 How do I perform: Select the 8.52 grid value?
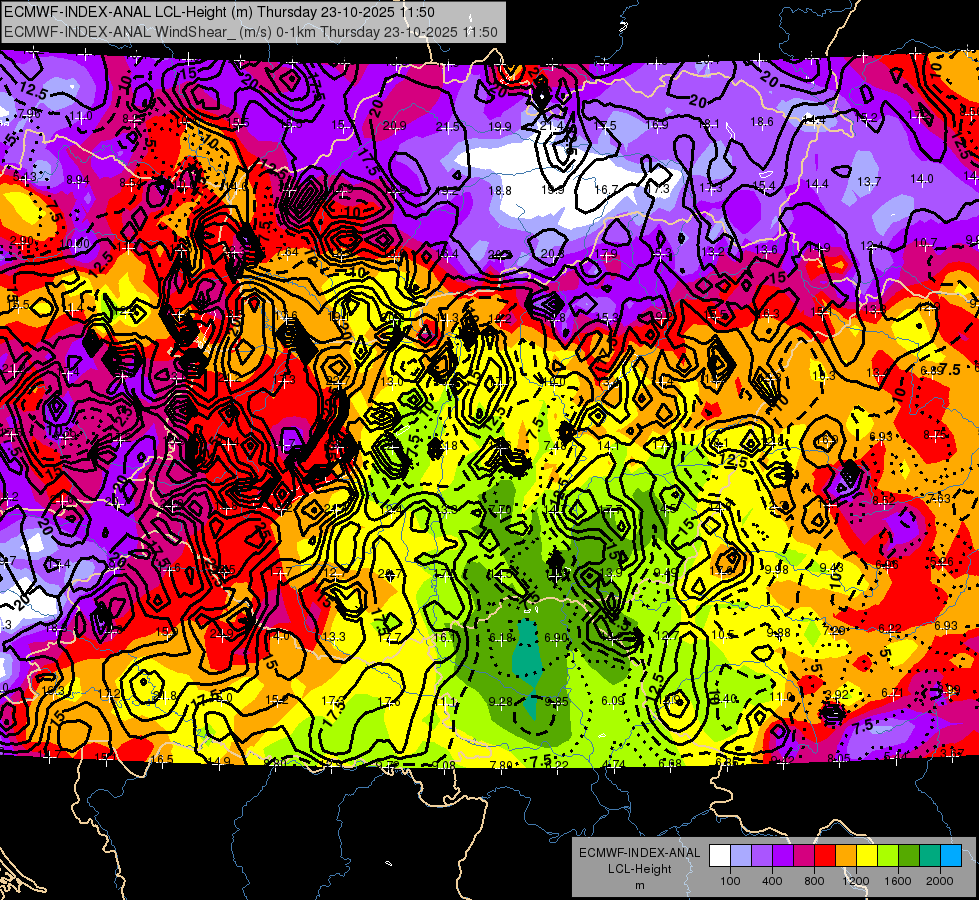pyautogui.click(x=883, y=500)
